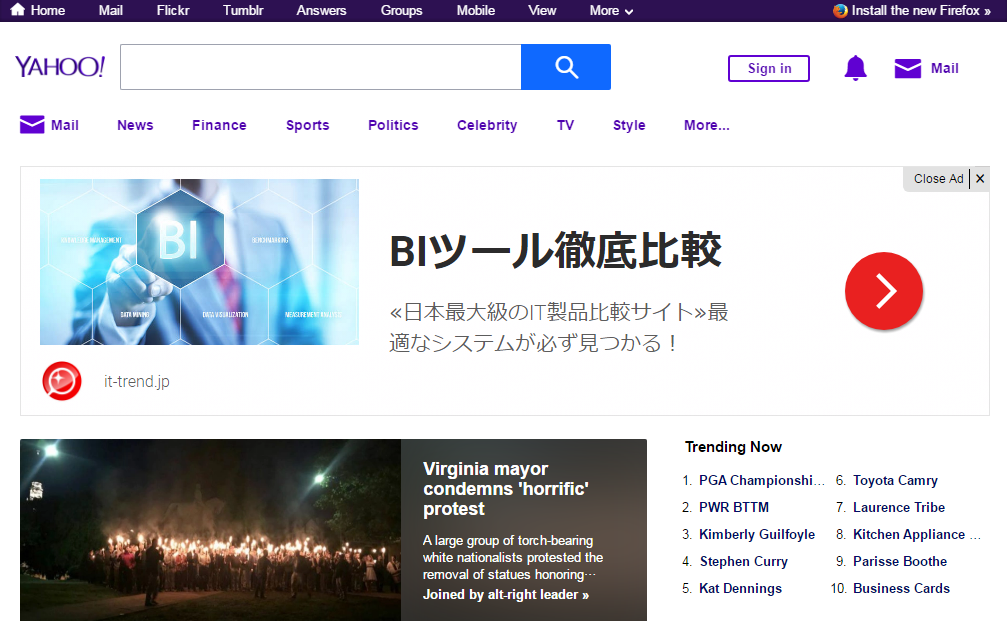Open trending Parisse Boothe
1007x621 pixels.
click(x=900, y=561)
